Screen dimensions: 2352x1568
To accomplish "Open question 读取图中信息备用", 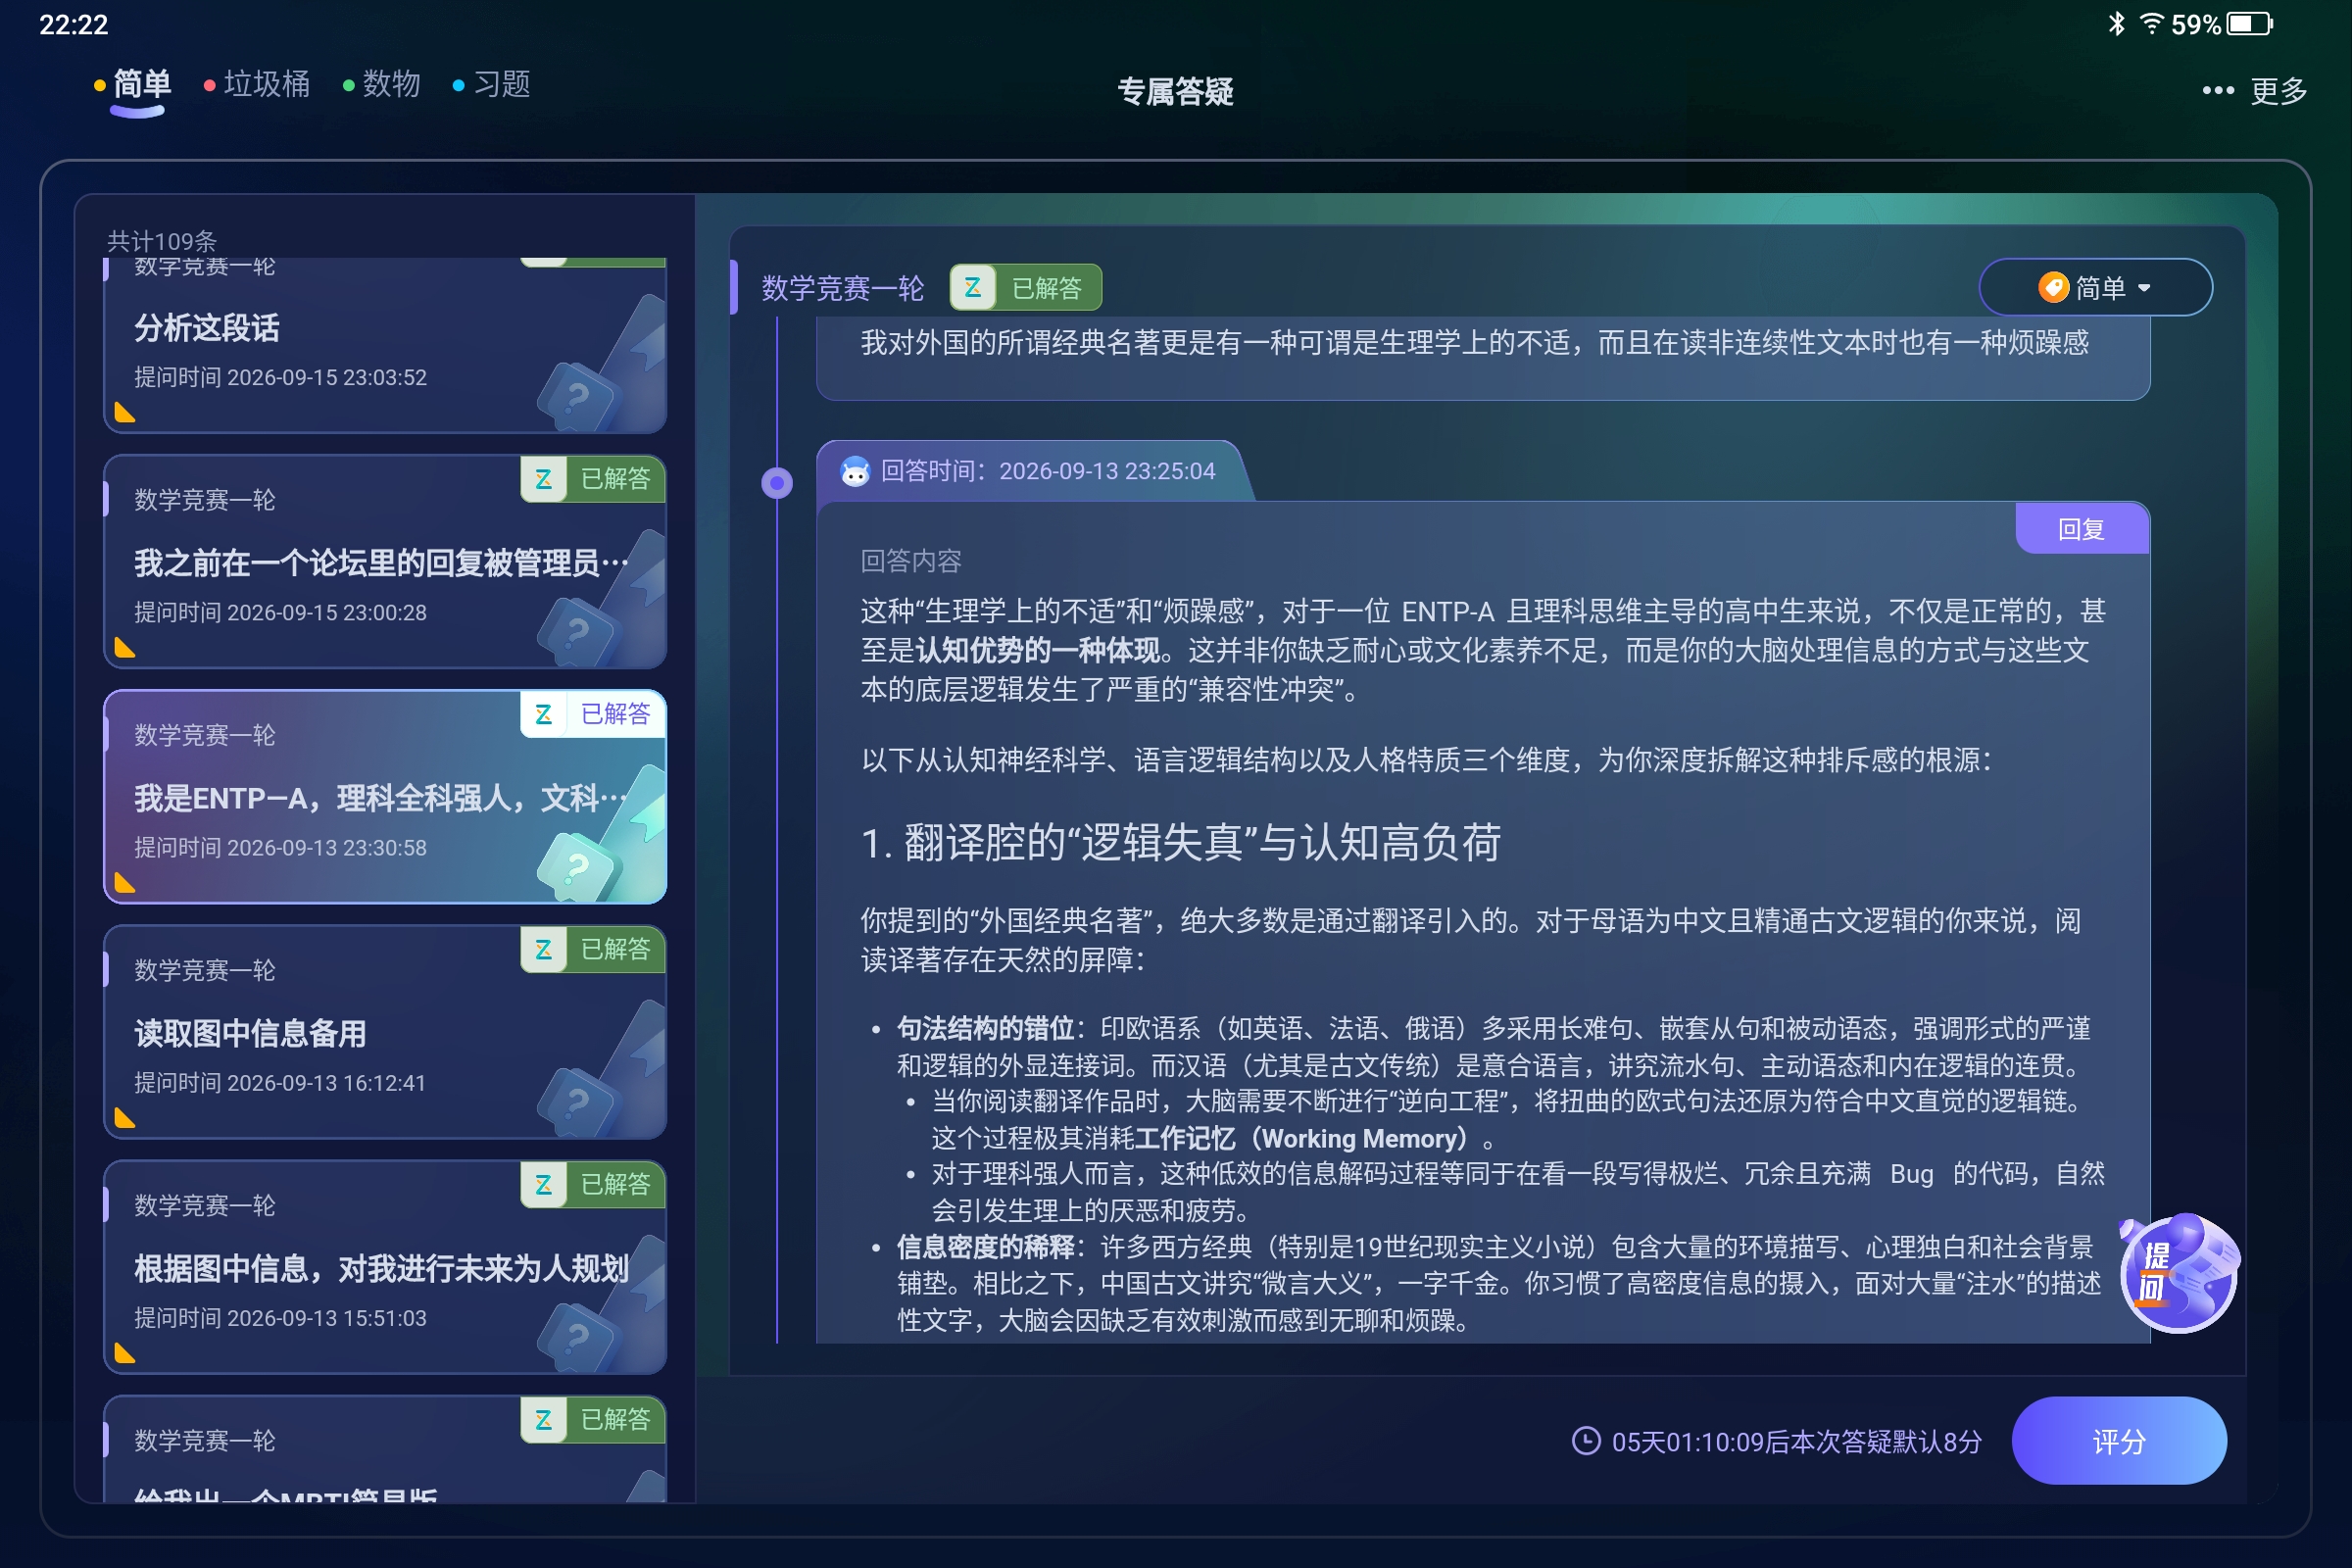I will 385,1032.
